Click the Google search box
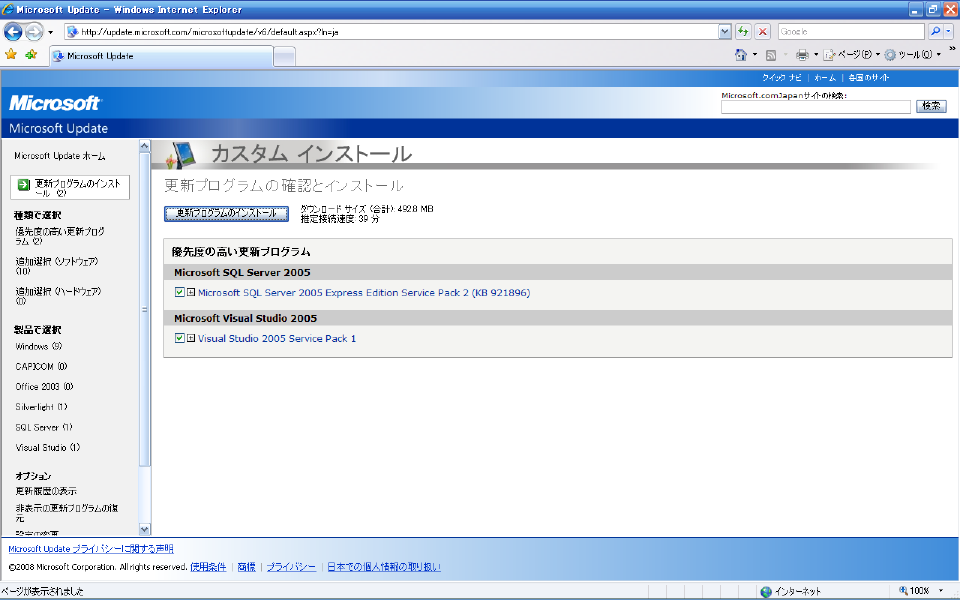The width and height of the screenshot is (960, 600). pos(851,31)
